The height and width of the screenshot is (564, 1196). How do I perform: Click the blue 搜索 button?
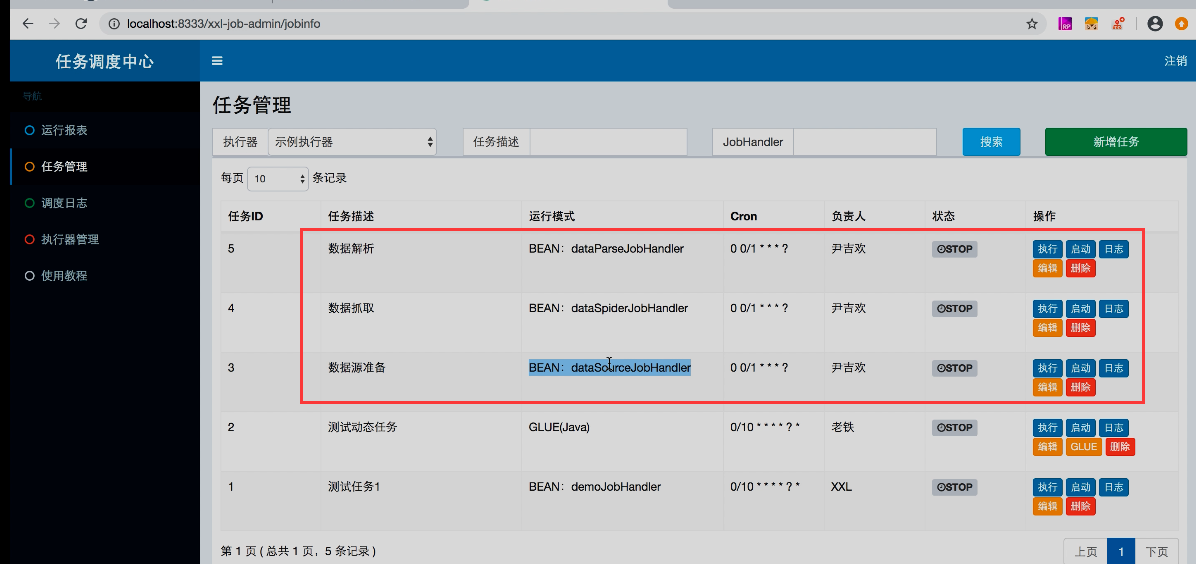point(992,142)
